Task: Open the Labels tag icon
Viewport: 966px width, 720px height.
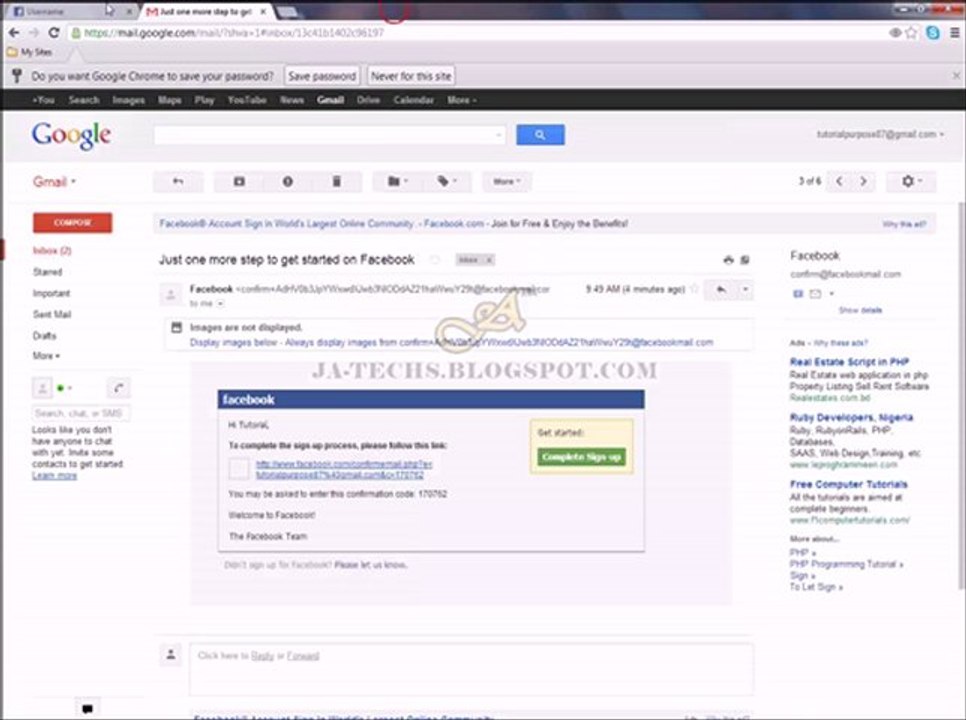Action: click(447, 182)
